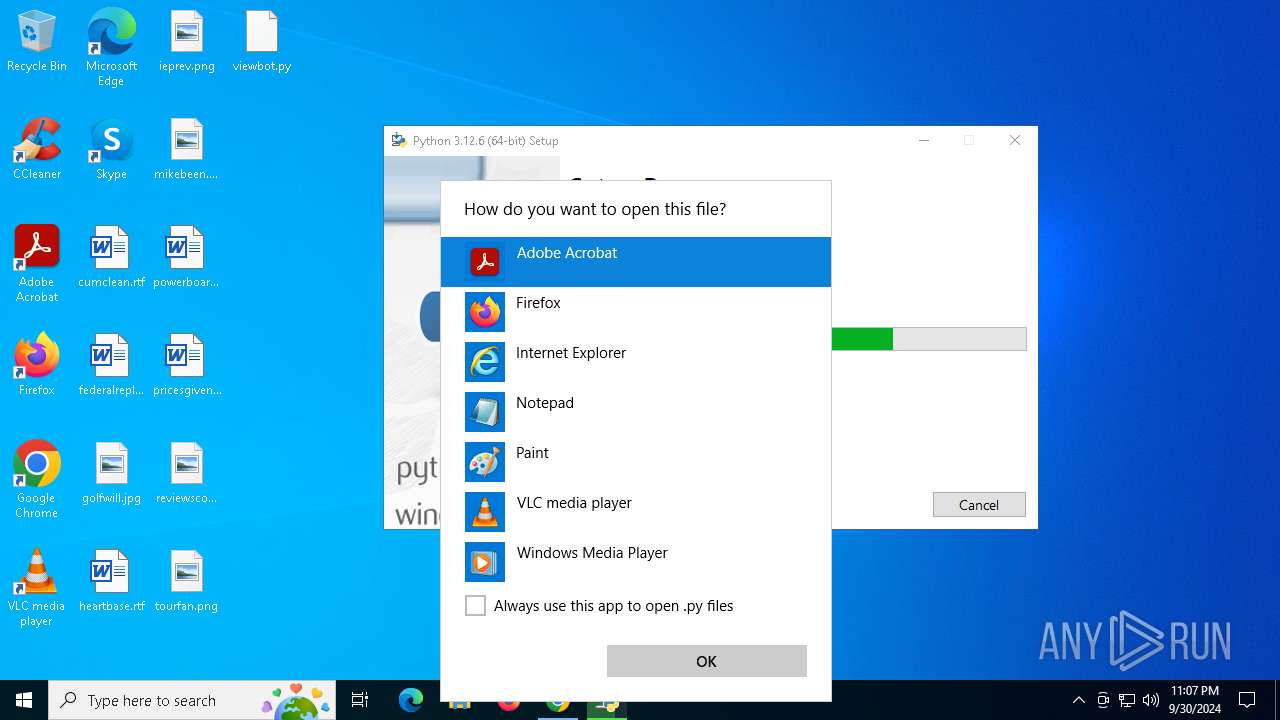Select the heartbase.rtf desktop document
The height and width of the screenshot is (720, 1280).
pos(111,582)
